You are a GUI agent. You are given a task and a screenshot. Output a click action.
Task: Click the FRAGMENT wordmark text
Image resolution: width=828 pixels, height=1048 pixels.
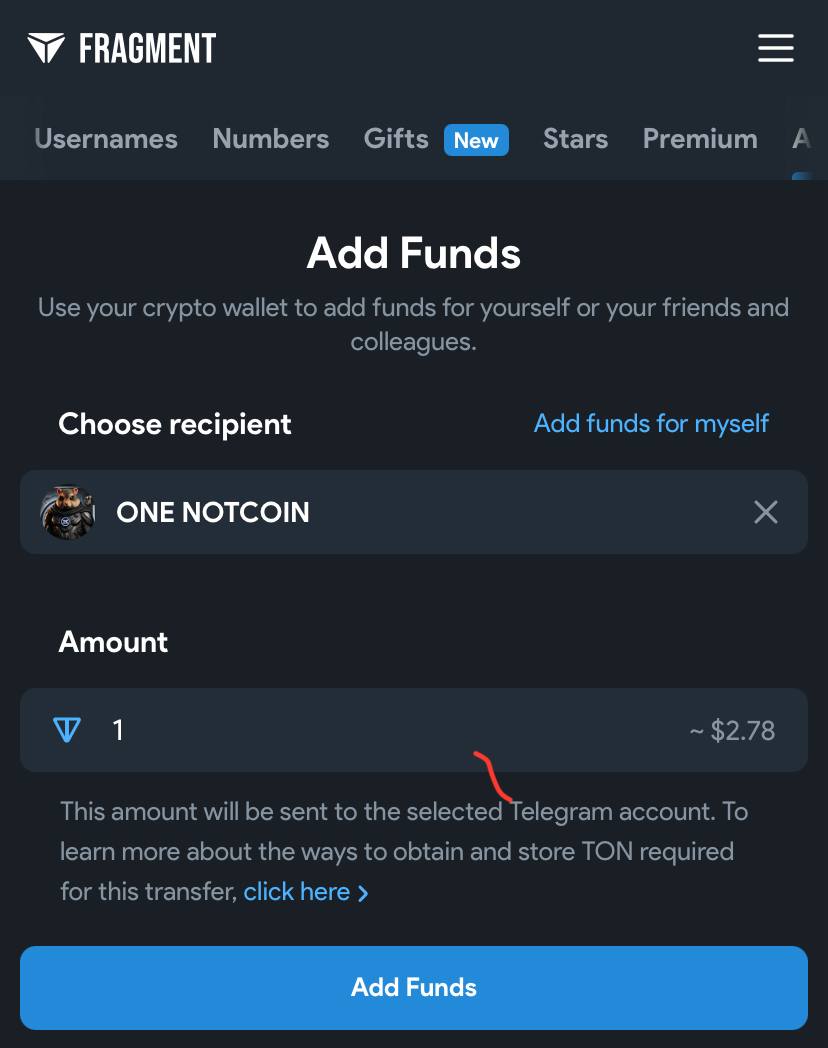(148, 48)
